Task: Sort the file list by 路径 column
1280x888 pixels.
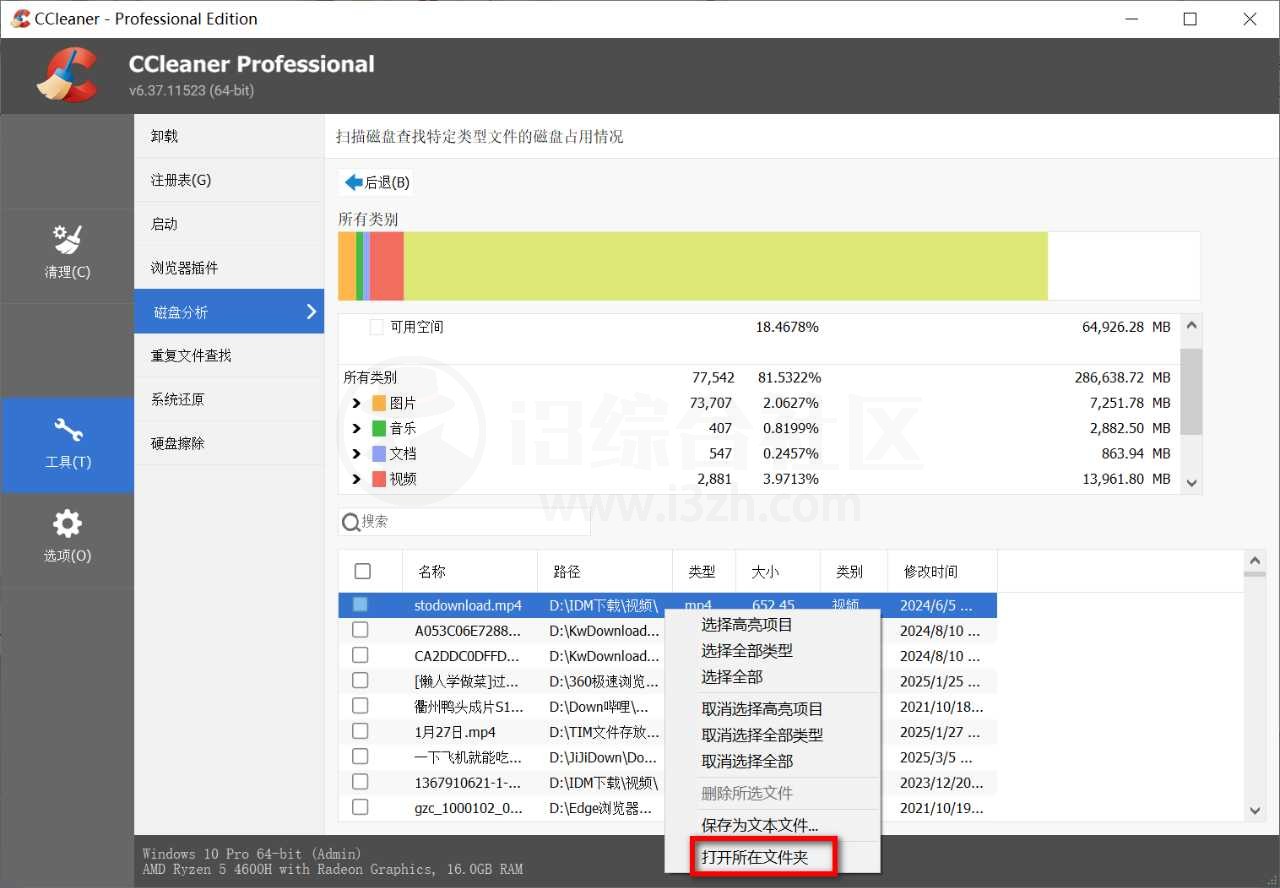Action: coord(605,571)
